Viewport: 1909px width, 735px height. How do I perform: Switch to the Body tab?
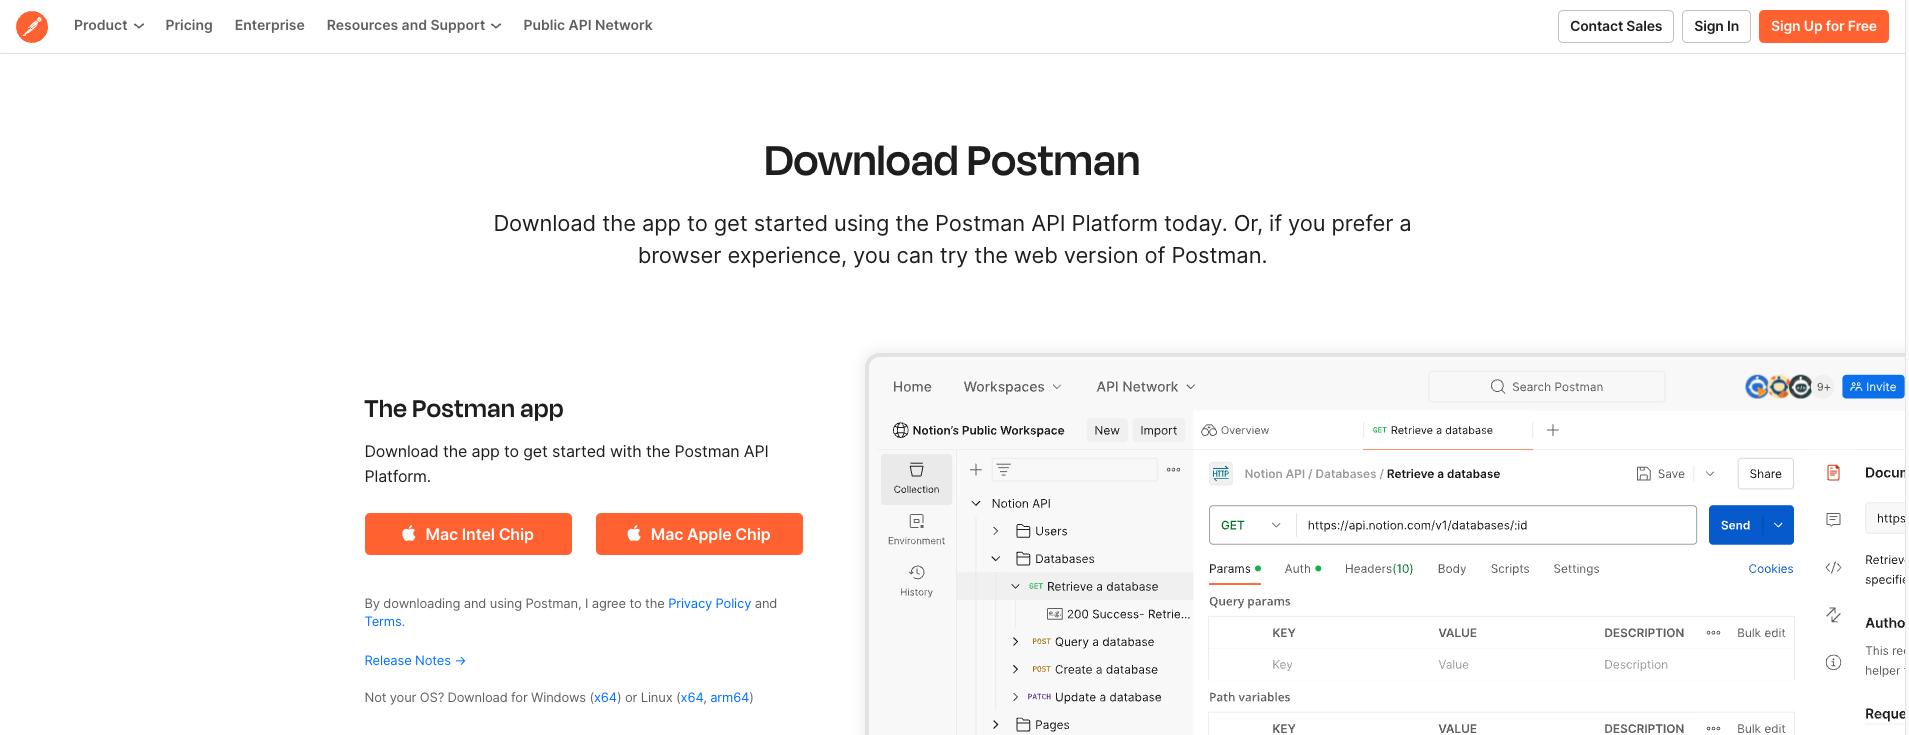coord(1452,569)
